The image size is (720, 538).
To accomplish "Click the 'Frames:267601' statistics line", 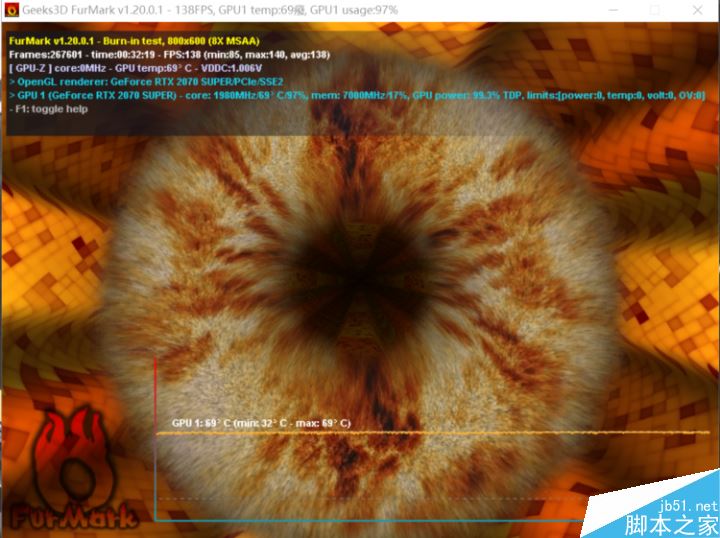I will [x=169, y=55].
